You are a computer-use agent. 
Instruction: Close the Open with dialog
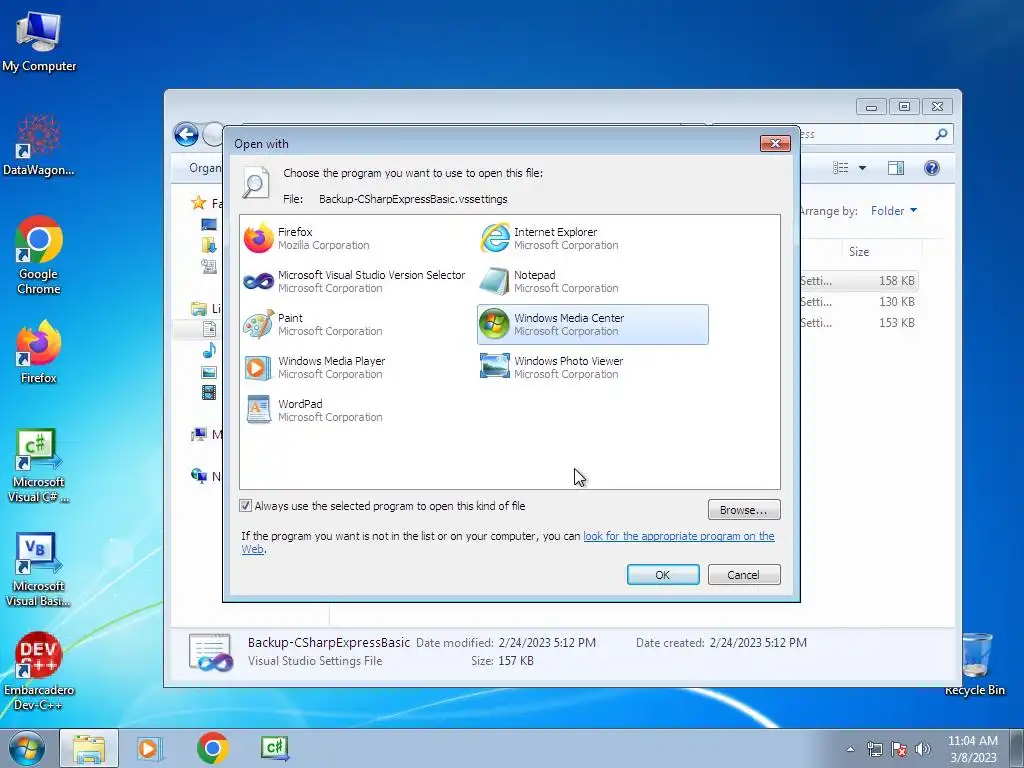[775, 143]
